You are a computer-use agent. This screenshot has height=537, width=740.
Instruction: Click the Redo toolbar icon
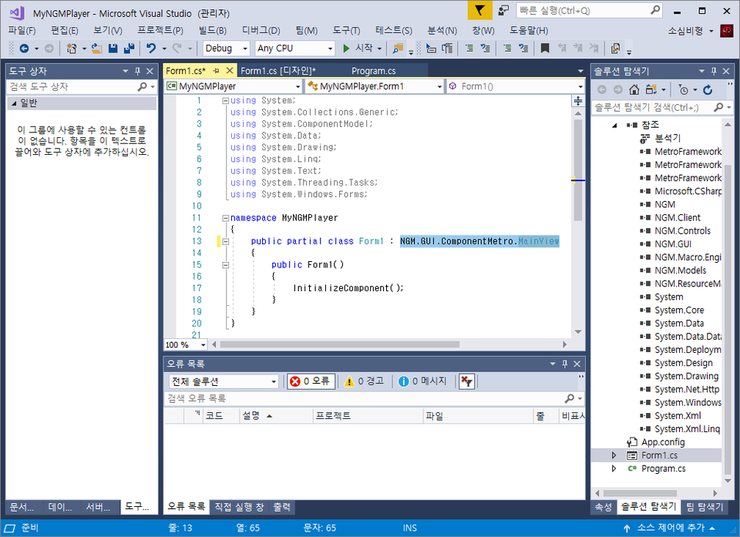point(177,48)
